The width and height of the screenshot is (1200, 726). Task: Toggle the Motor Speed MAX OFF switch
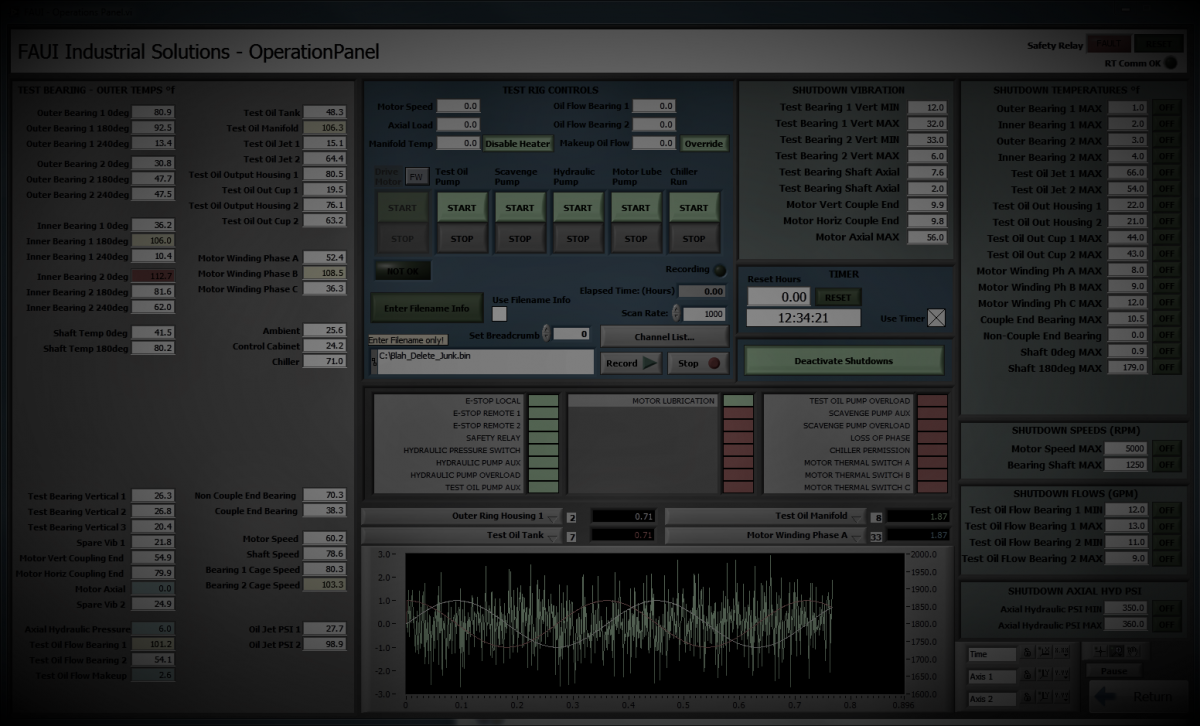click(1165, 449)
